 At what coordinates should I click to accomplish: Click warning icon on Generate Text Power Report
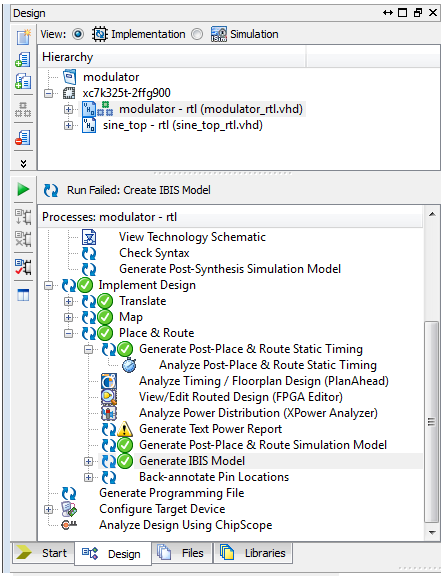[x=125, y=429]
